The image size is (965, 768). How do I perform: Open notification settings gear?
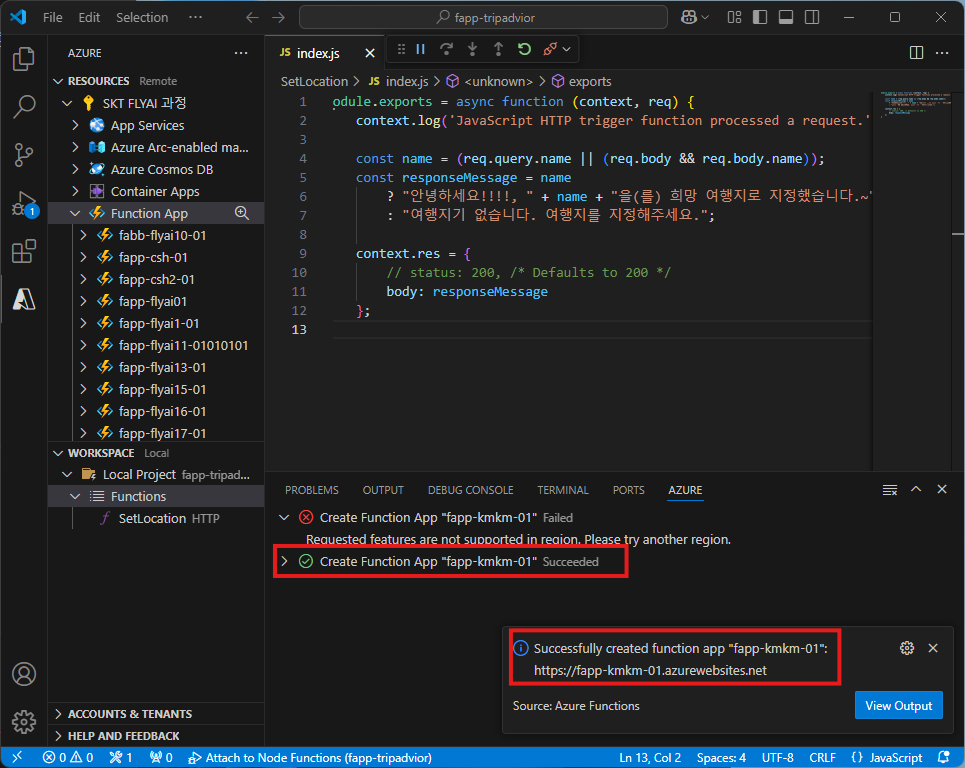pyautogui.click(x=907, y=648)
